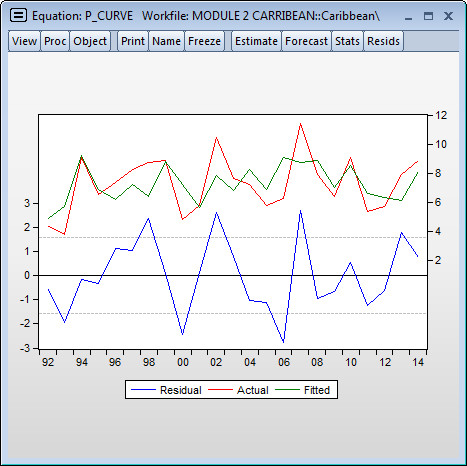Open the Object menu
This screenshot has height=466, width=467.
(90, 41)
